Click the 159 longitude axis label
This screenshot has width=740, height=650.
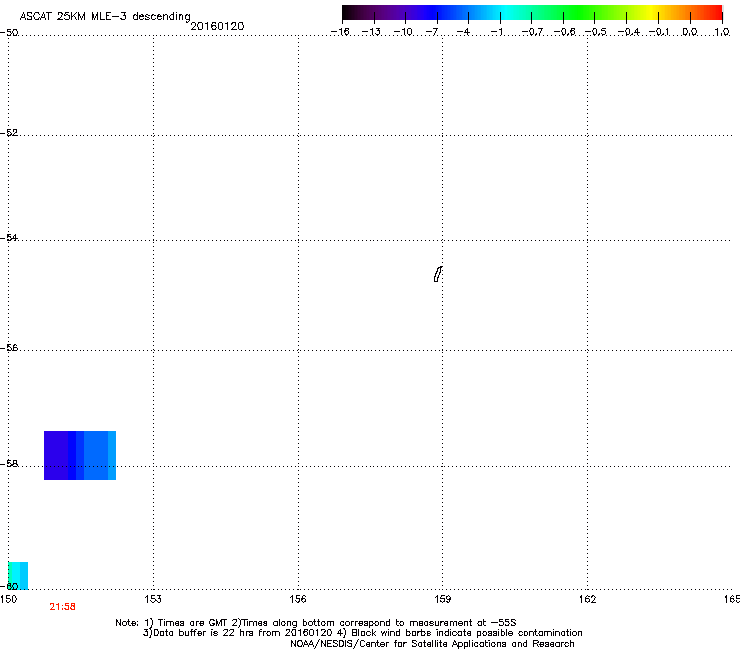pyautogui.click(x=442, y=599)
